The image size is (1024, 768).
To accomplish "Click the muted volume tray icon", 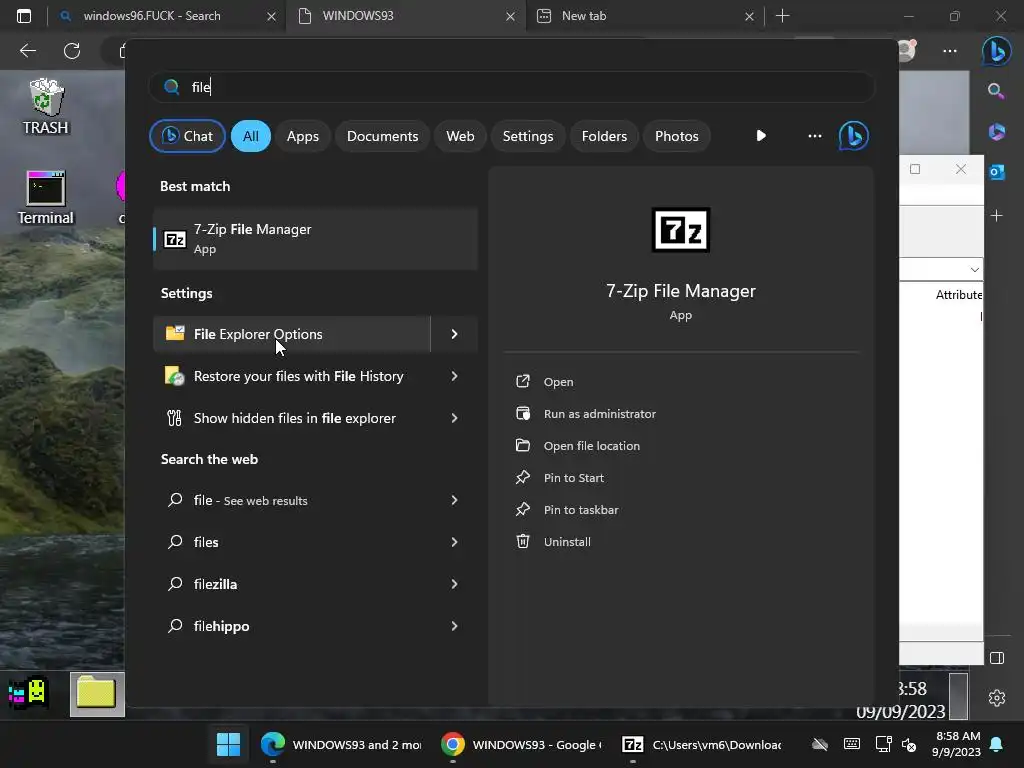I will (908, 744).
